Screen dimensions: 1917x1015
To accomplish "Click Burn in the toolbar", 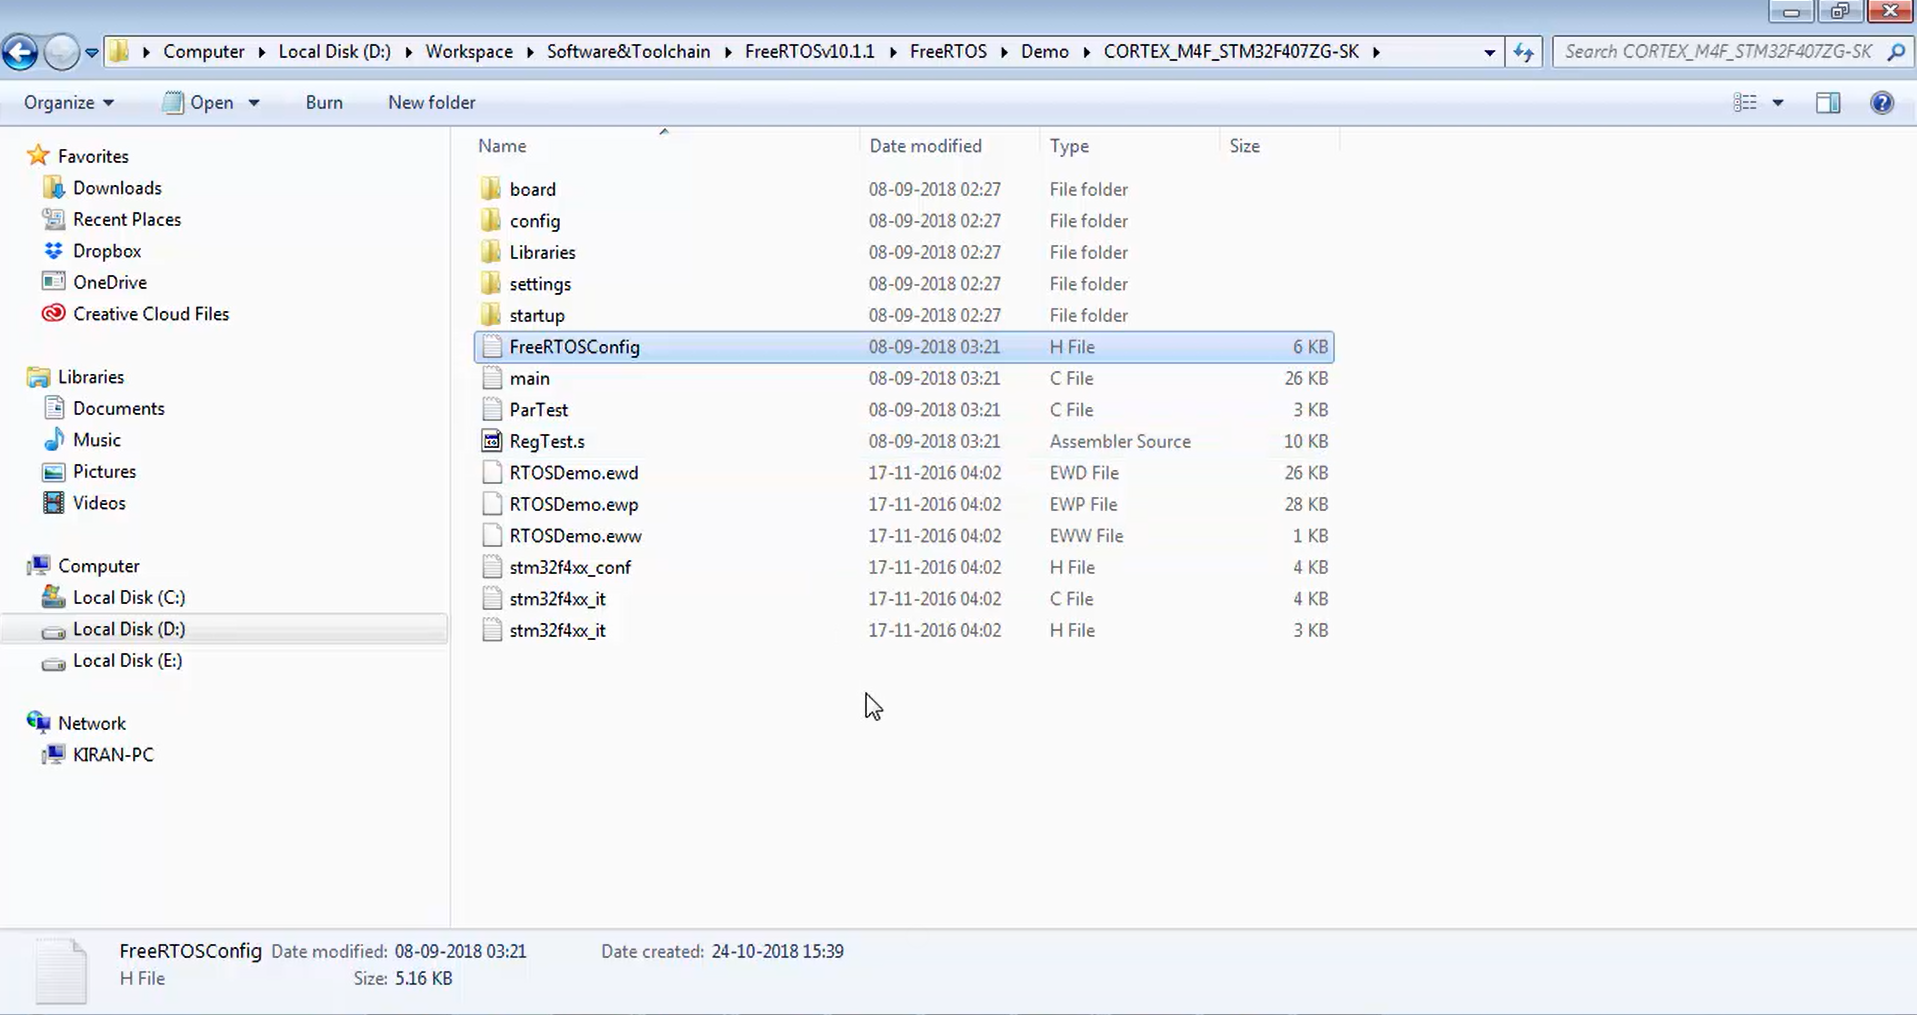I will pyautogui.click(x=324, y=102).
